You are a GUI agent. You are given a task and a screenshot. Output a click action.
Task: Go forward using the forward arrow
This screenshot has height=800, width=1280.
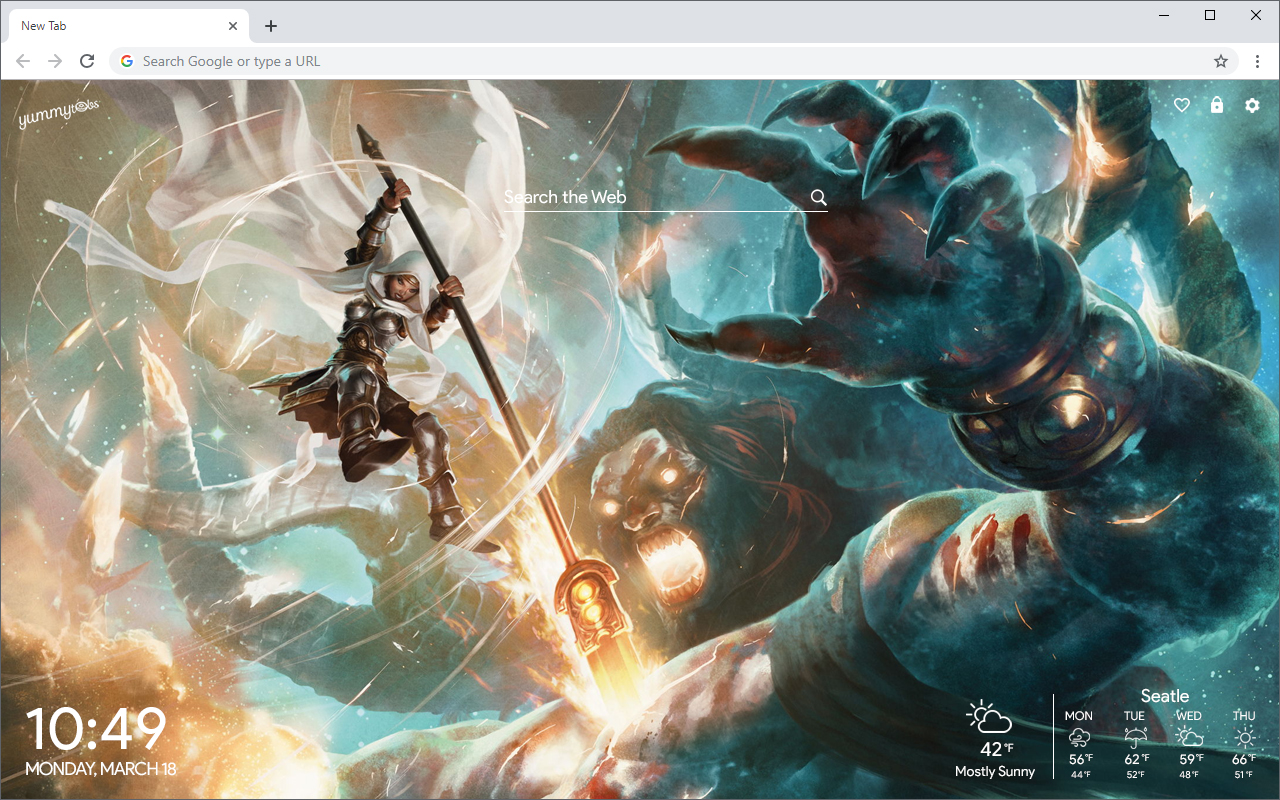point(55,61)
